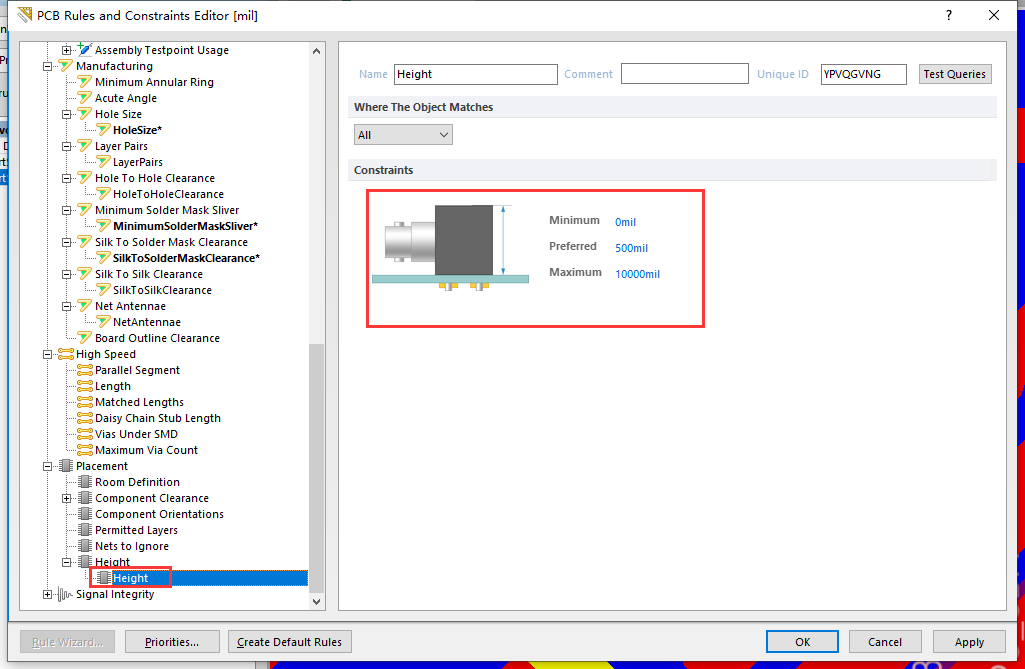Click the Matched Lengths rule icon
Image resolution: width=1025 pixels, height=669 pixels.
click(x=84, y=402)
